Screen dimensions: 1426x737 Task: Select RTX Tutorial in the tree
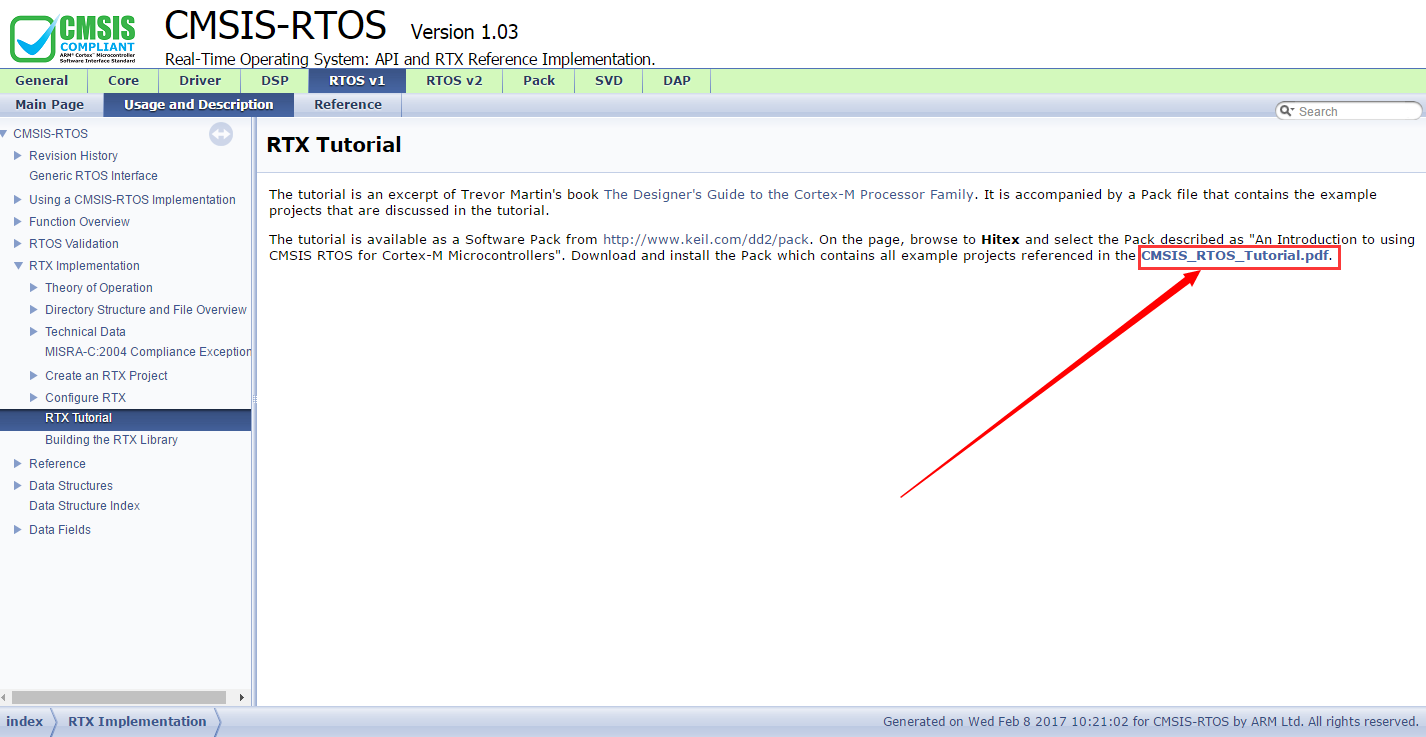[x=78, y=418]
